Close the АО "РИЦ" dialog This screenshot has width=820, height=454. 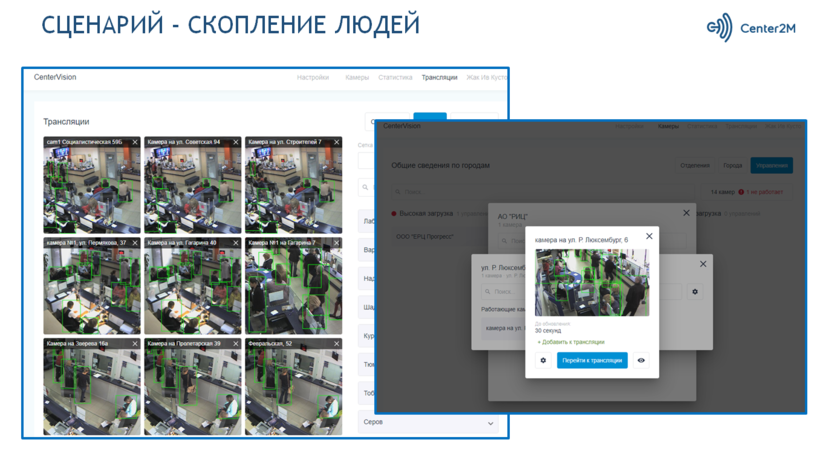[x=686, y=213]
